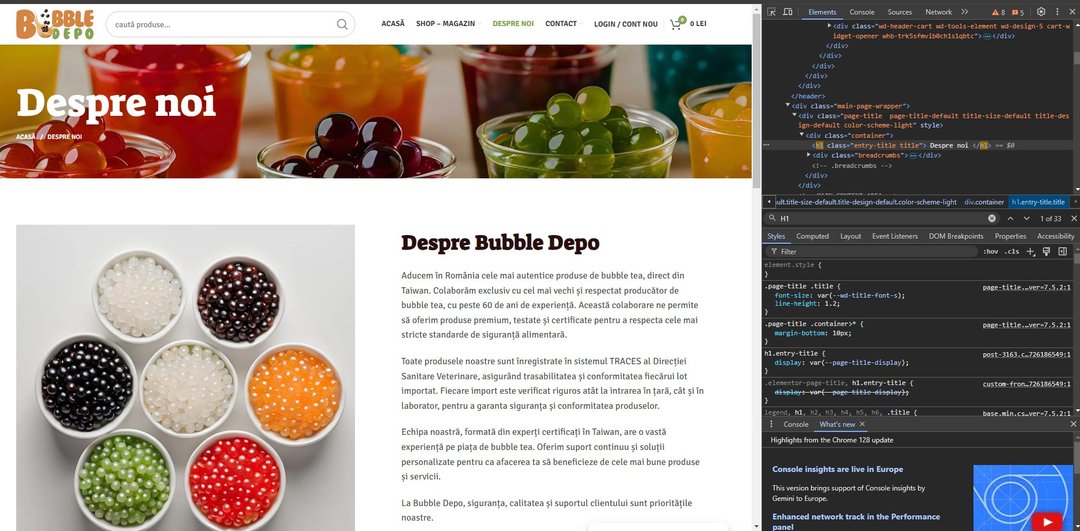Viewport: 1080px width, 531px height.
Task: Click the shopping cart icon
Action: tap(676, 23)
